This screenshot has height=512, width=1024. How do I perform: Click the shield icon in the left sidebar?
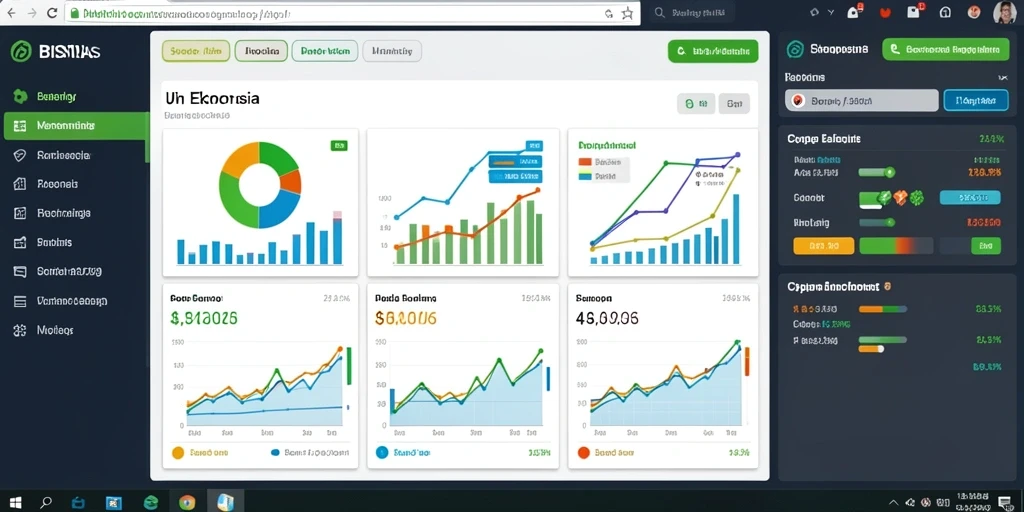(20, 155)
